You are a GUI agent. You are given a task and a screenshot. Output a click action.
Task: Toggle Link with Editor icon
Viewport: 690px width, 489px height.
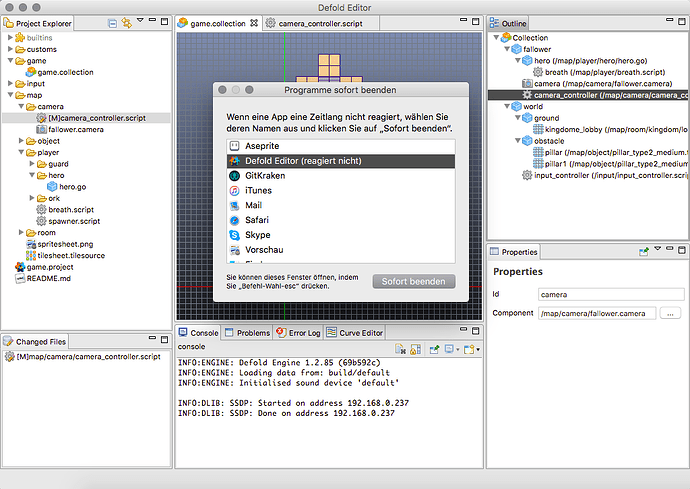(127, 21)
